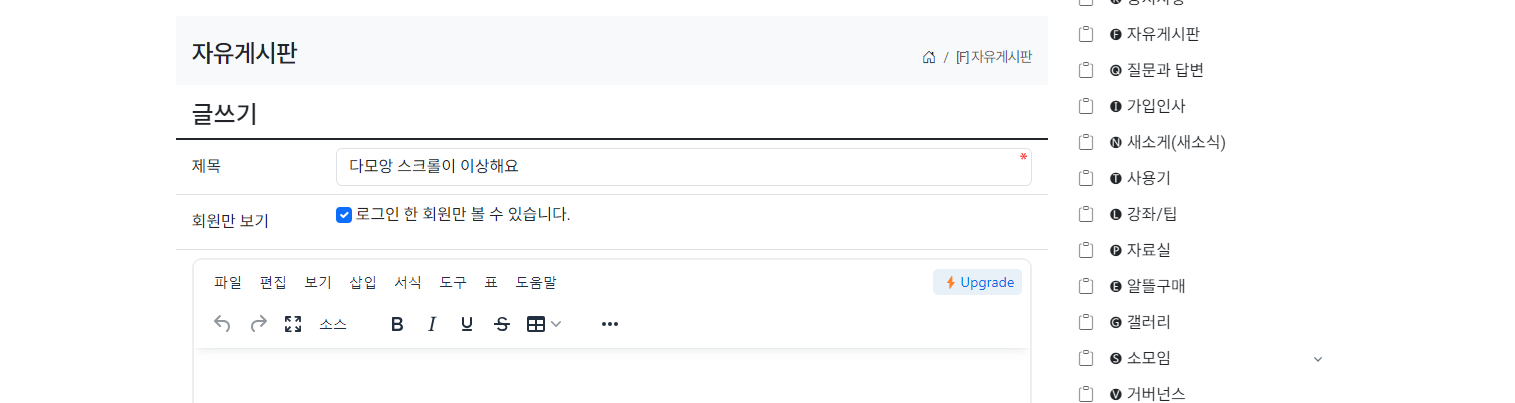This screenshot has width=1515, height=403.
Task: Open the 삽입 menu
Action: (363, 282)
